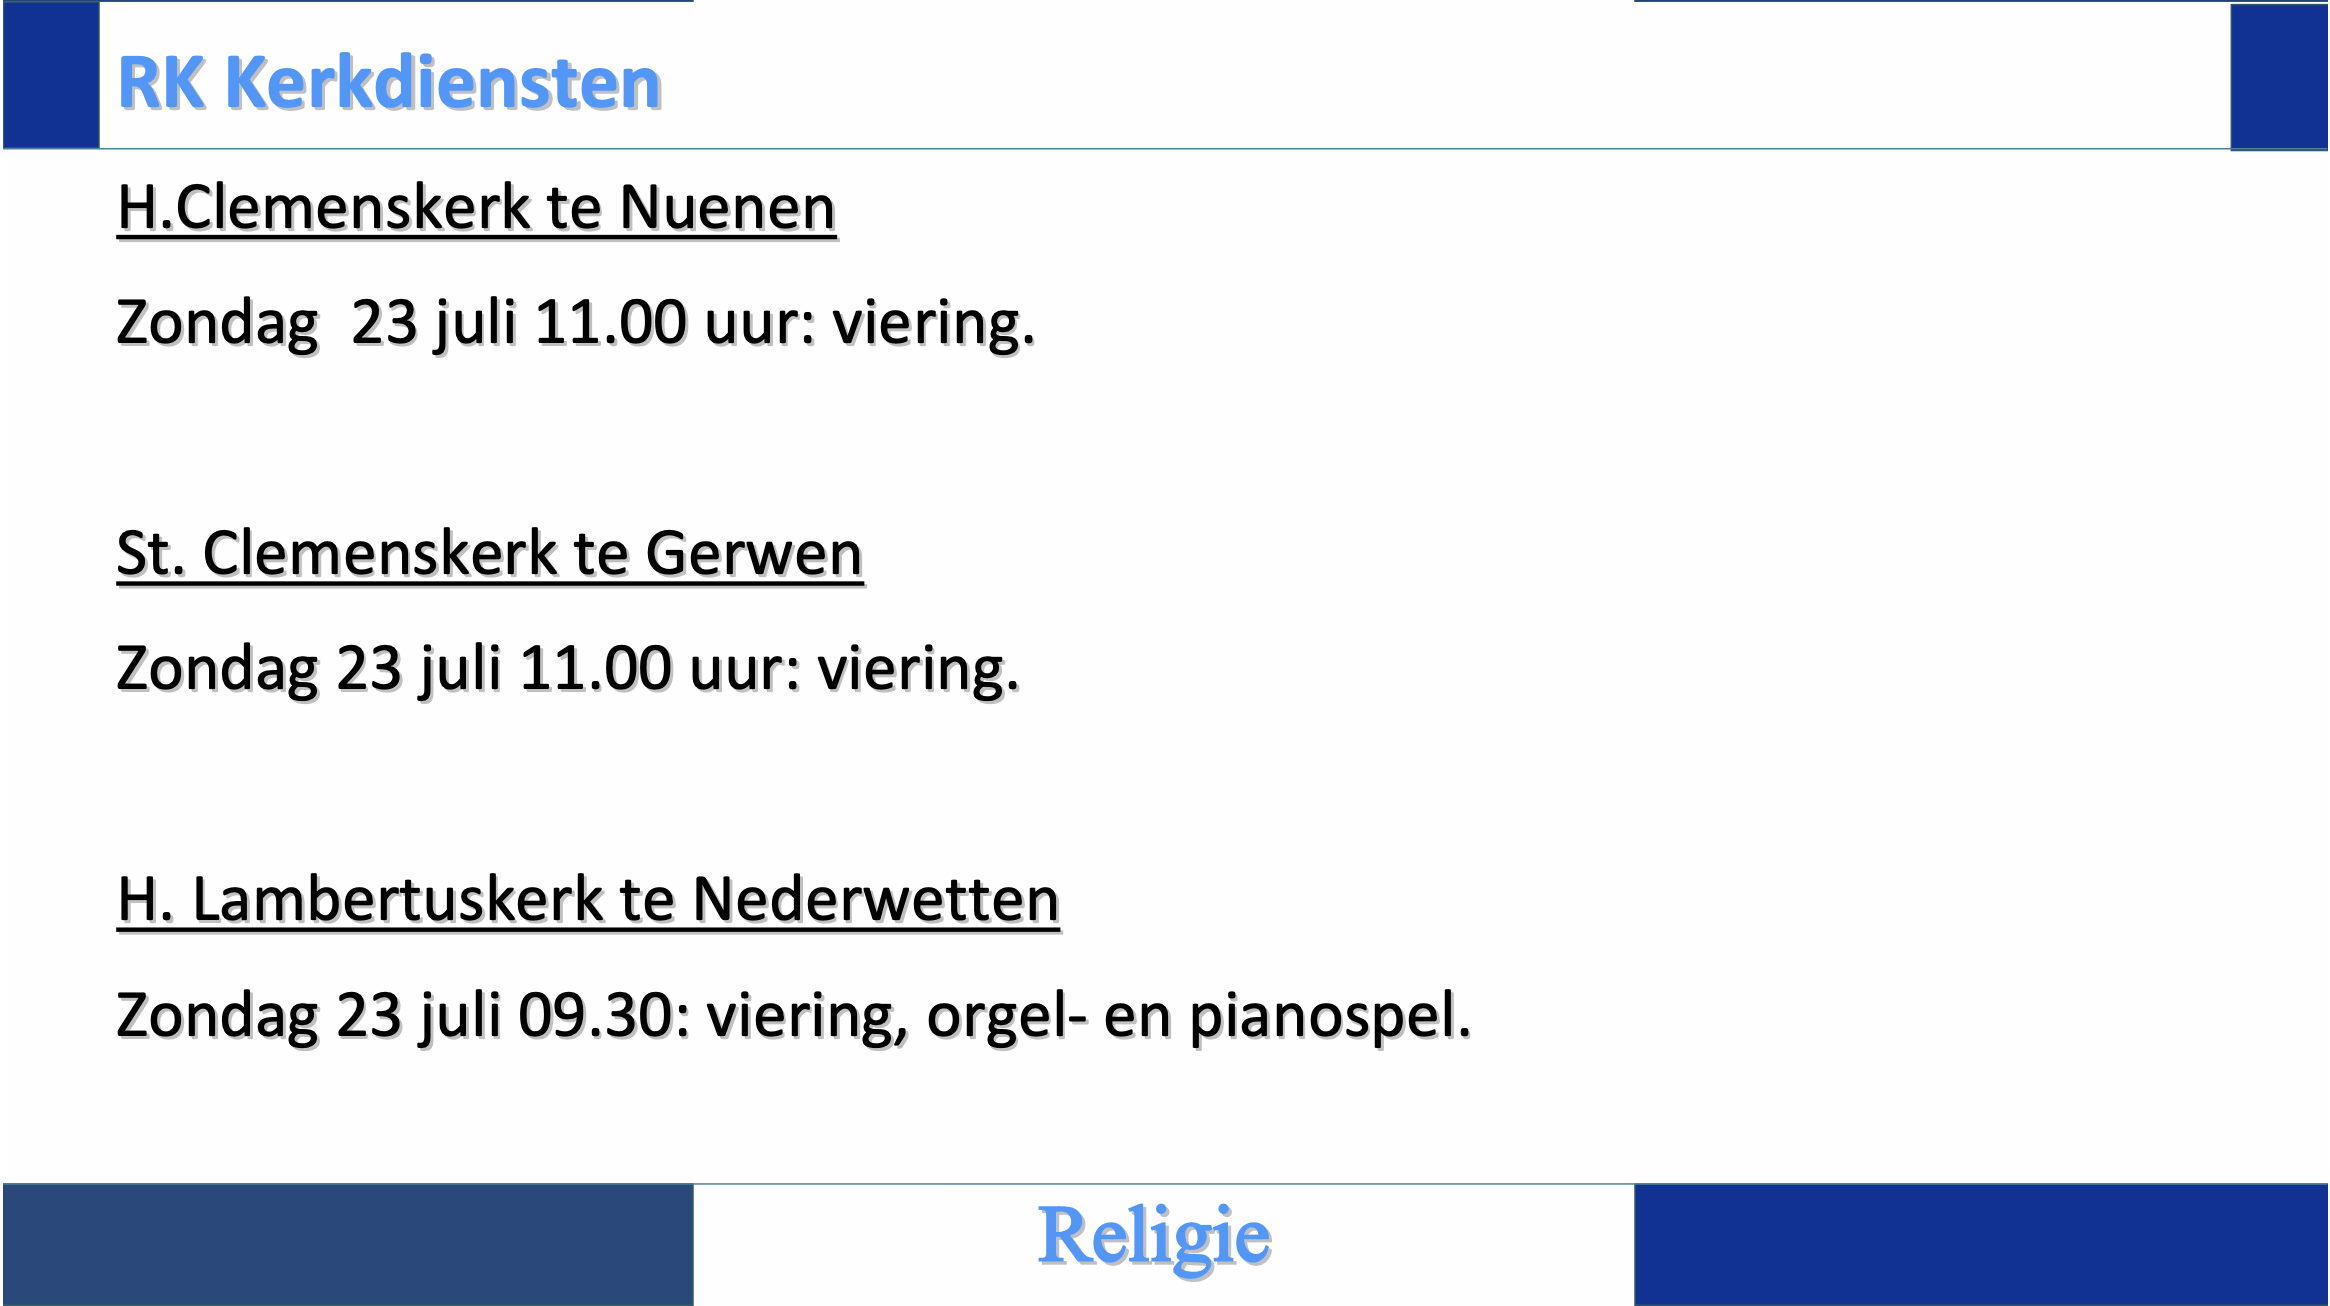Click the "Religie" footer label

1154,1237
